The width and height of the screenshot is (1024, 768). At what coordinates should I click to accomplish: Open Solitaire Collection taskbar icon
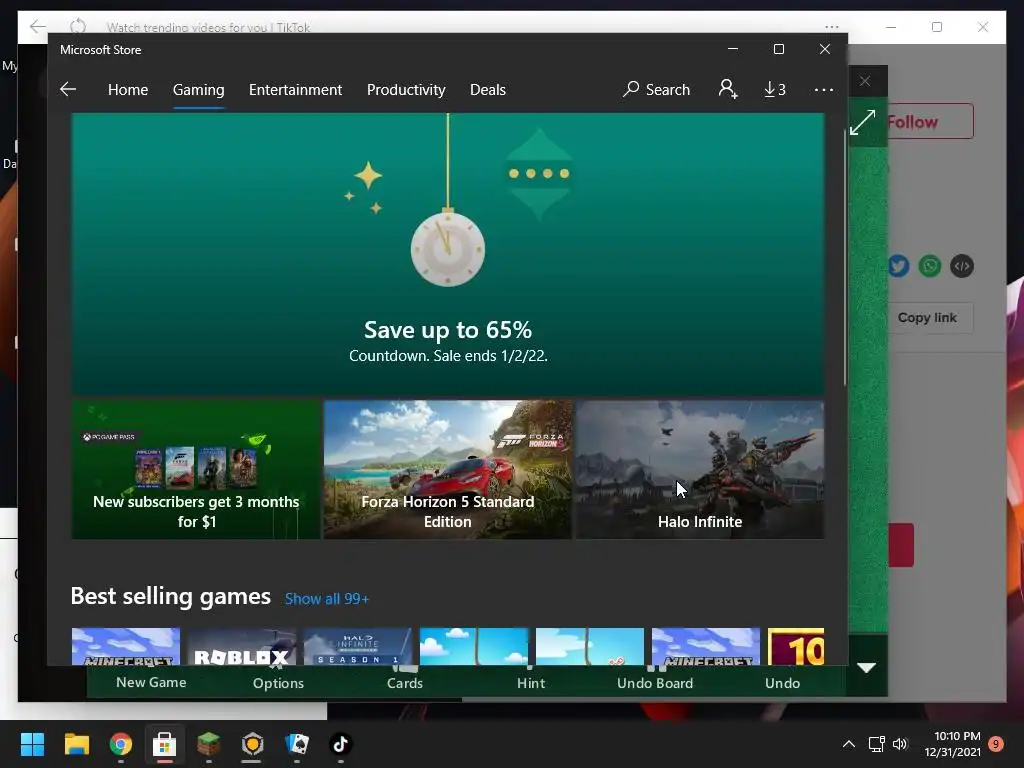point(296,744)
